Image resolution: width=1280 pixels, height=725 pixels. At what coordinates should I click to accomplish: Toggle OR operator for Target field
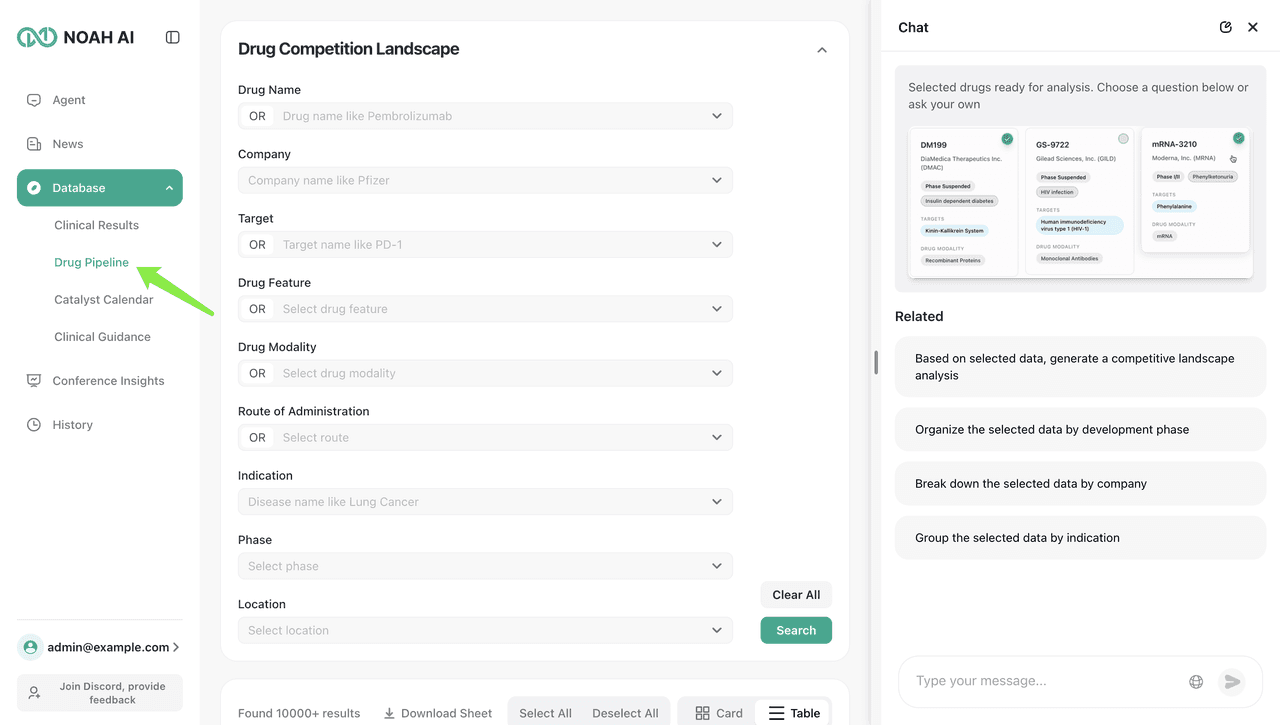pos(257,245)
